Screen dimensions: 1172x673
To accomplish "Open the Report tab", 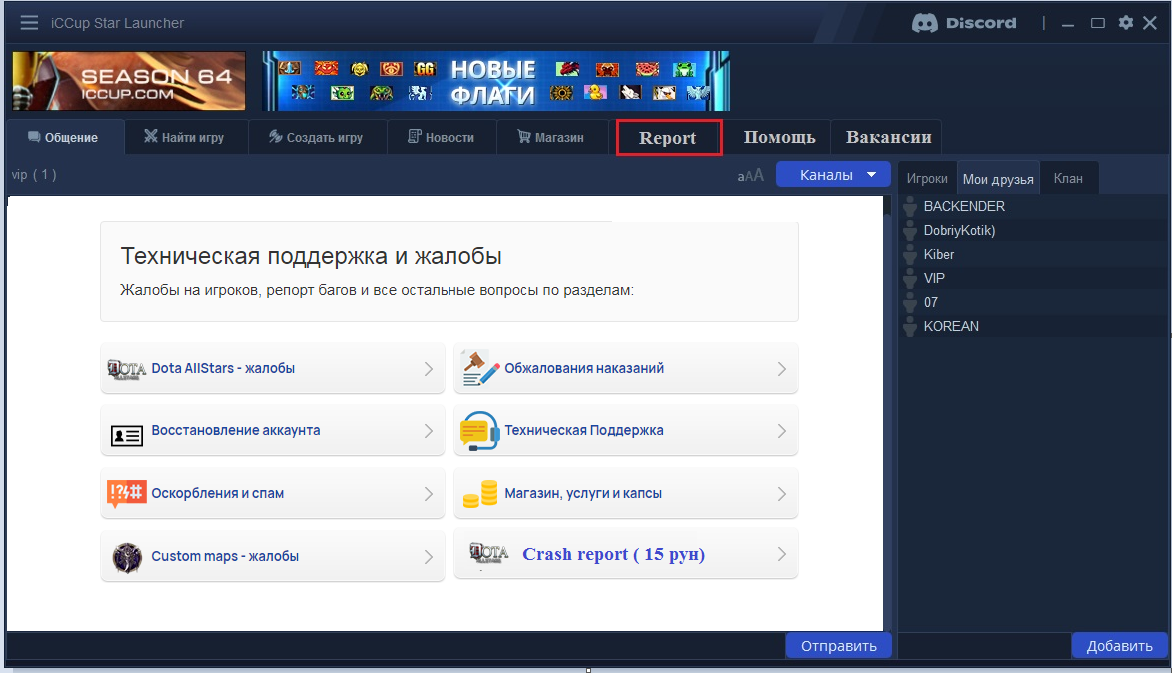I will coord(669,138).
